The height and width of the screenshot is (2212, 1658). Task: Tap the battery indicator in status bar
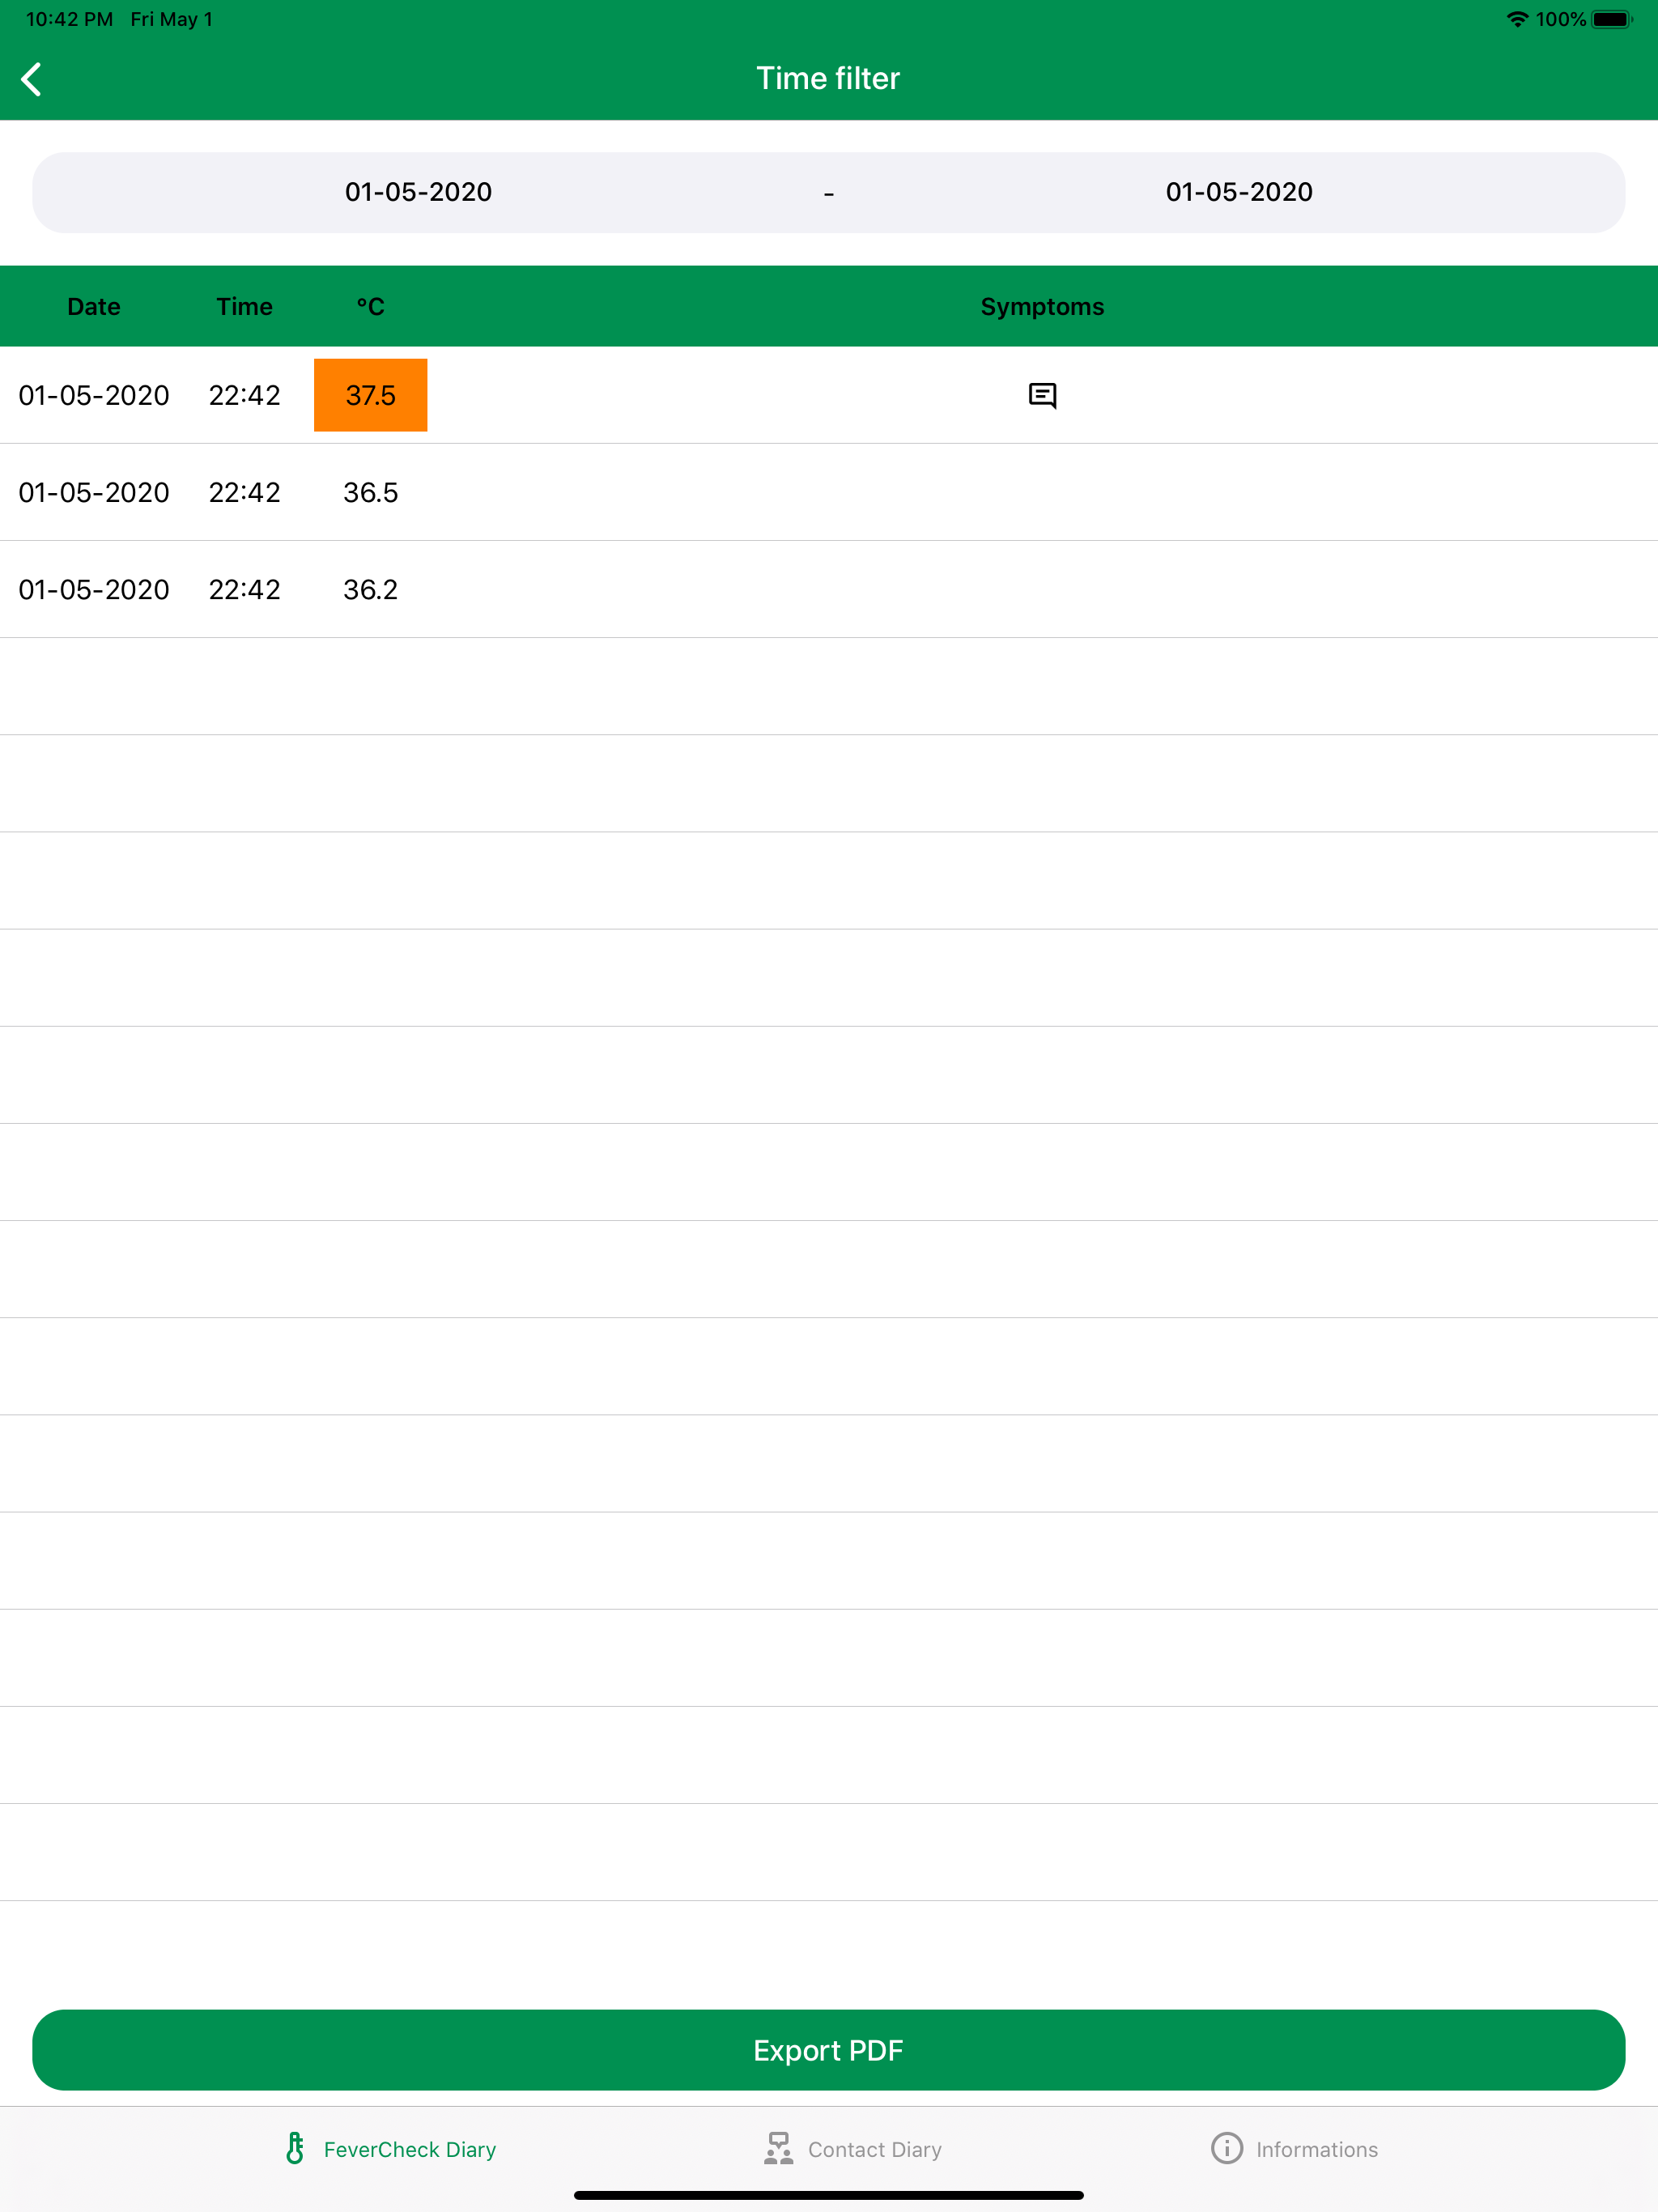click(x=1611, y=19)
